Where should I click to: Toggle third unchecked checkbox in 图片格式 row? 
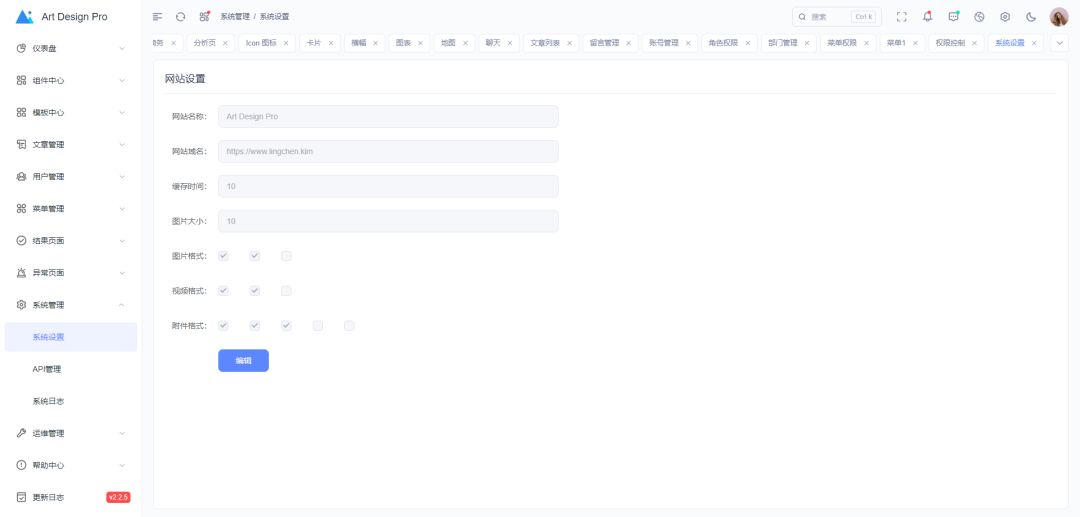coord(287,256)
